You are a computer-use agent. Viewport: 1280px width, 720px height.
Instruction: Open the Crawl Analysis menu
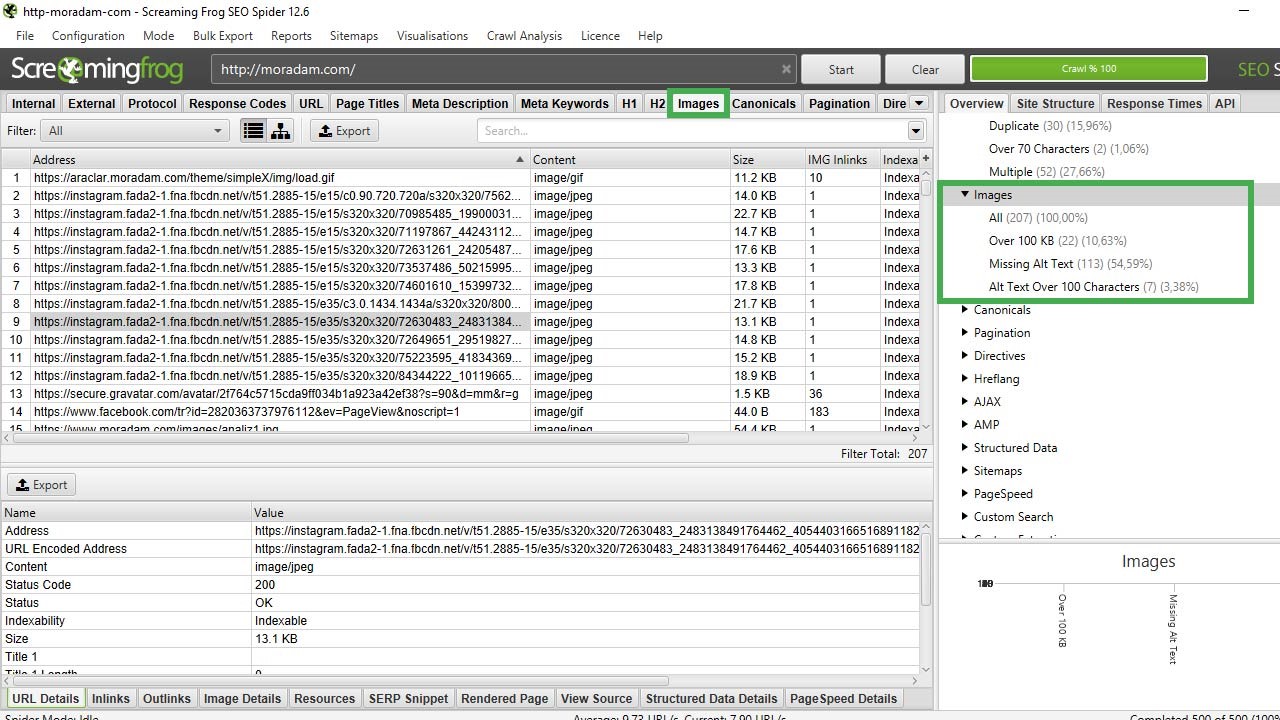[x=524, y=35]
